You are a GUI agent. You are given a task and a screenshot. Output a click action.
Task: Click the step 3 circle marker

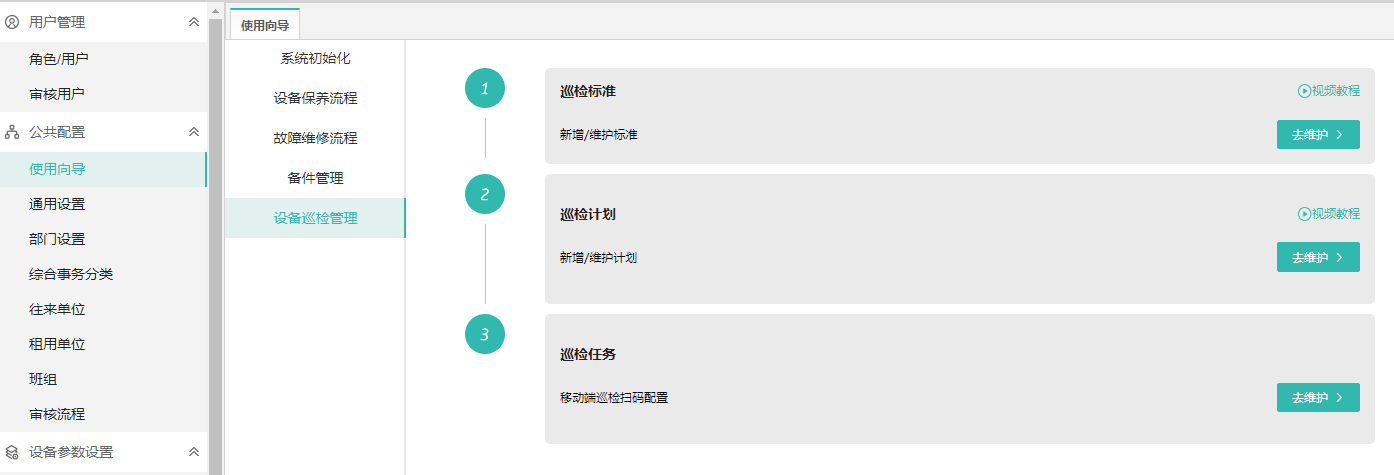pos(485,334)
